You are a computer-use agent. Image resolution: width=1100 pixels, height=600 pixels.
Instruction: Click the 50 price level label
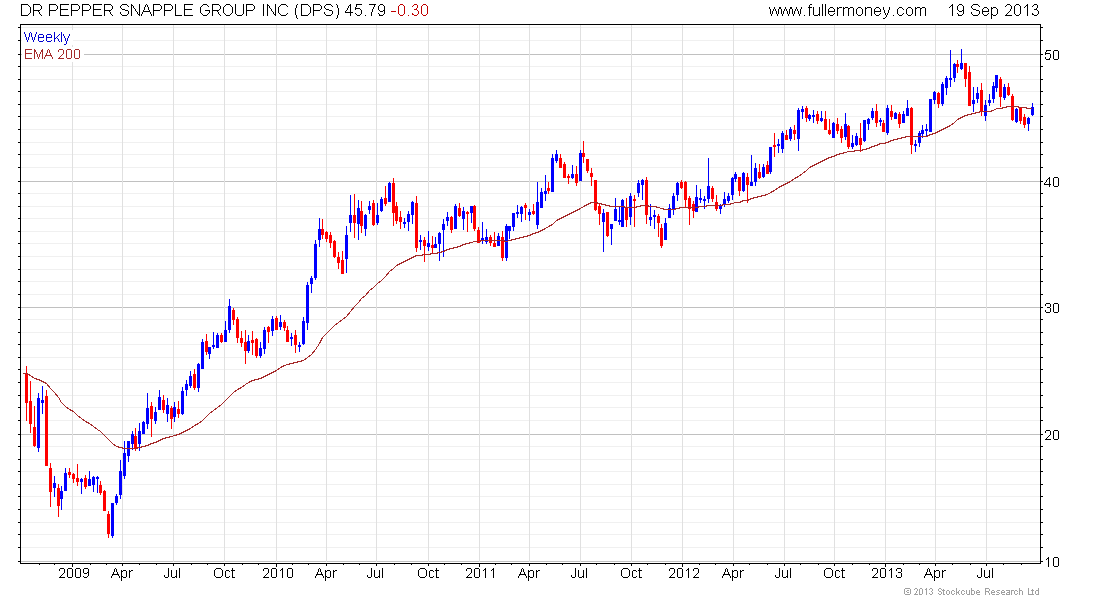pos(1050,55)
